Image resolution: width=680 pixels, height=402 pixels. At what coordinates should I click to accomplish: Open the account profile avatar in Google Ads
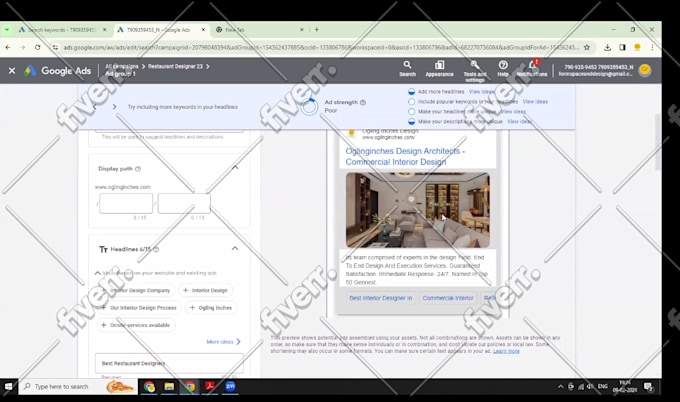coord(645,70)
